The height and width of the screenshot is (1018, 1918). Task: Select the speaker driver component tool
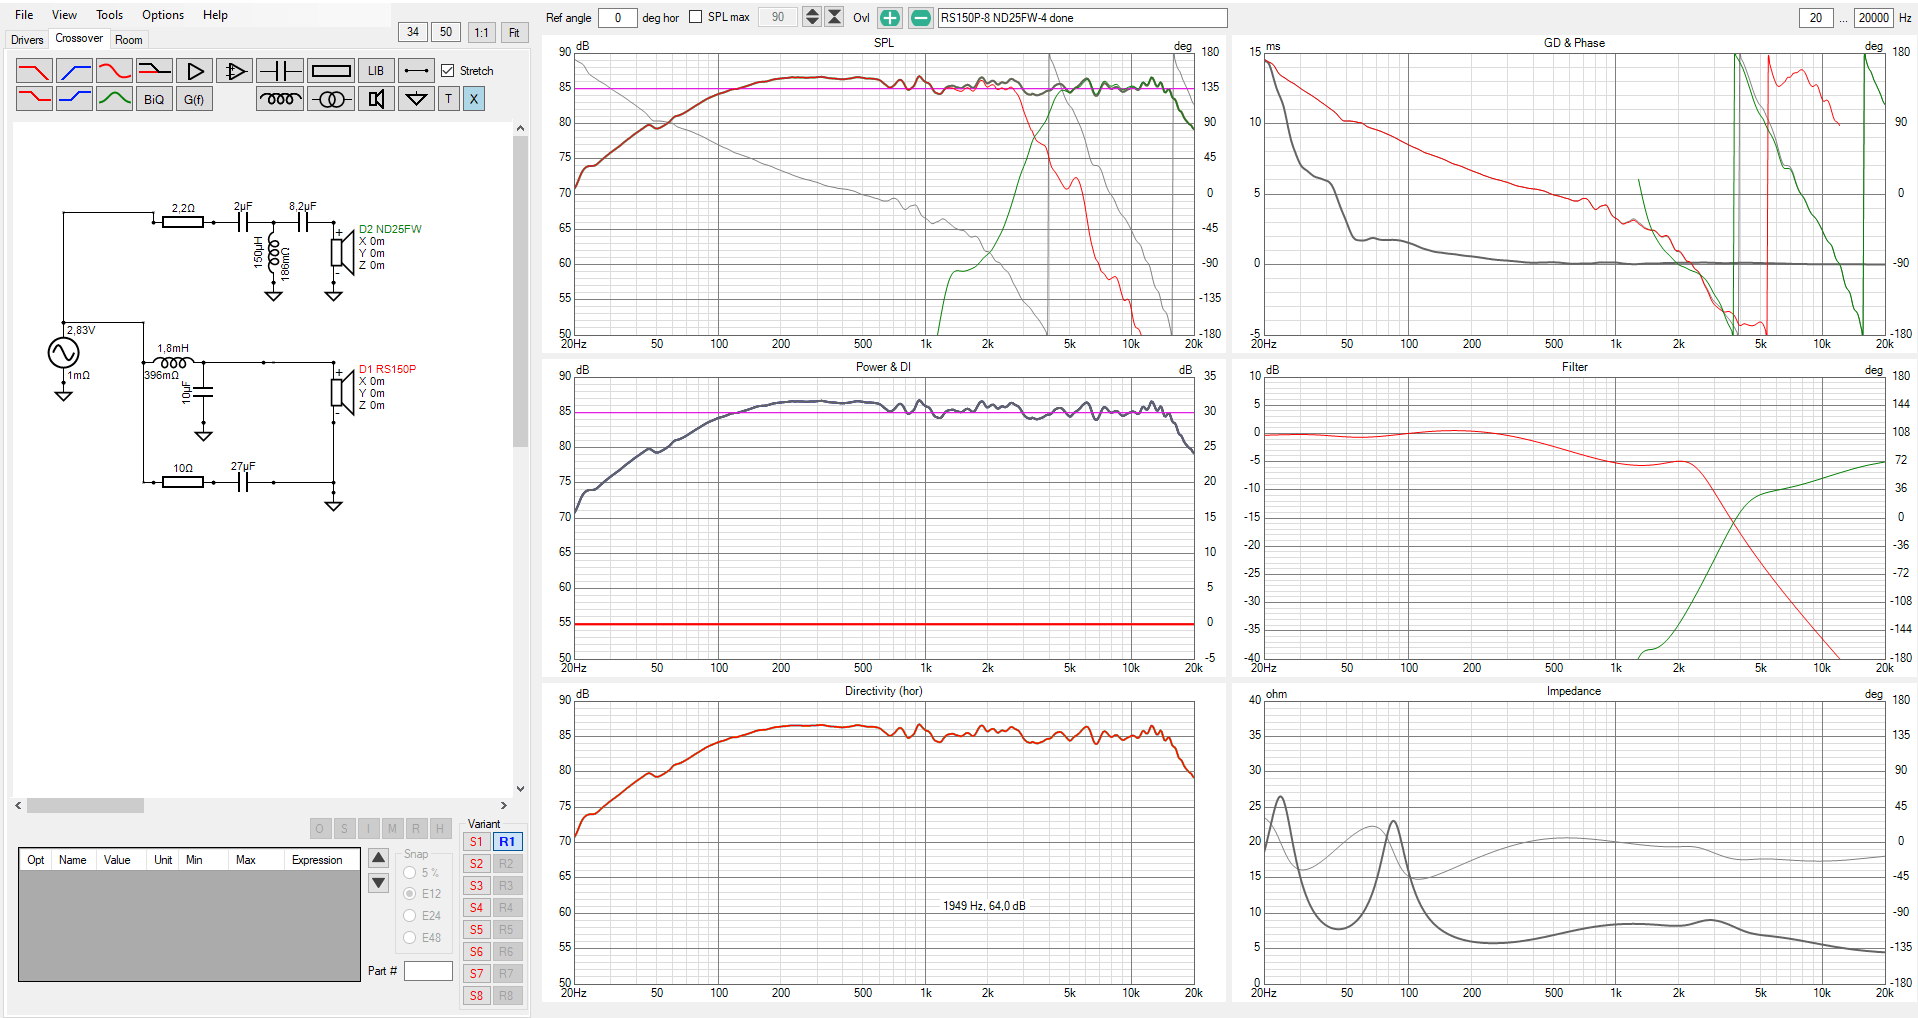(x=376, y=99)
